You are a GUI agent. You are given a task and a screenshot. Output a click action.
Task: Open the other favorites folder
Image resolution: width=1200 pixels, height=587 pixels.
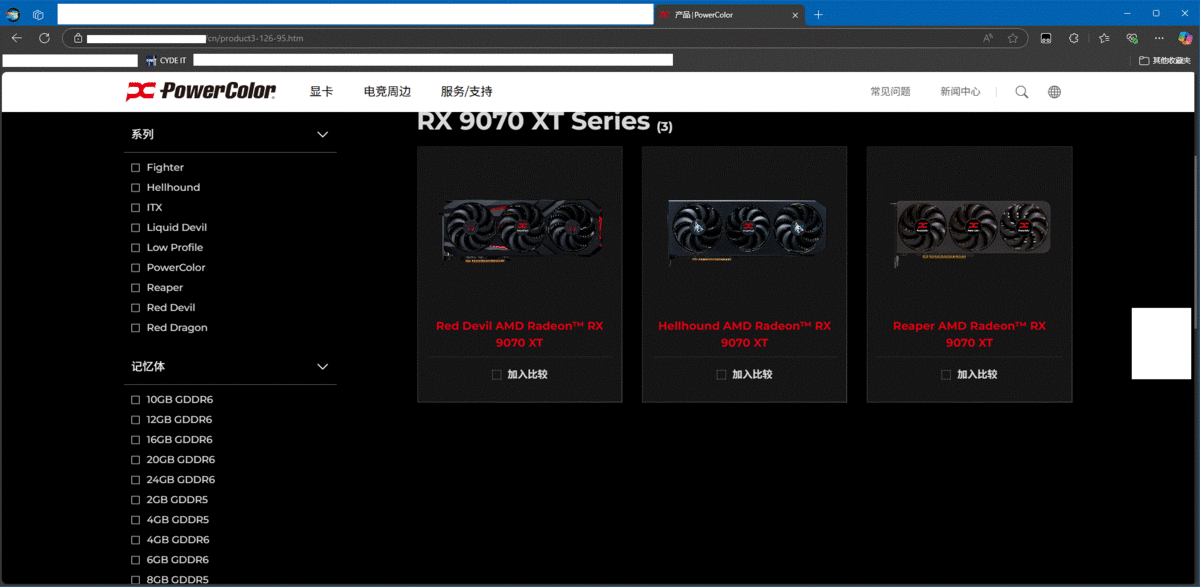click(x=1165, y=61)
